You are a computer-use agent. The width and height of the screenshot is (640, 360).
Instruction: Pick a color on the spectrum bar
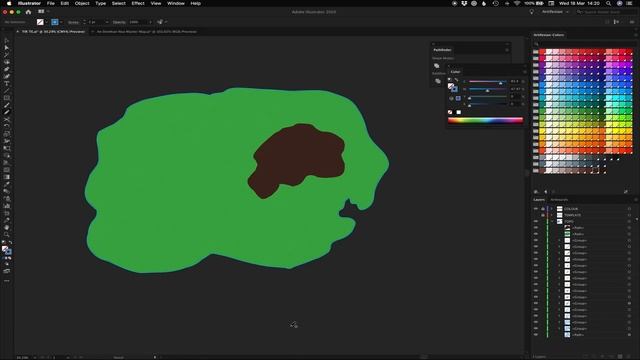(x=485, y=120)
